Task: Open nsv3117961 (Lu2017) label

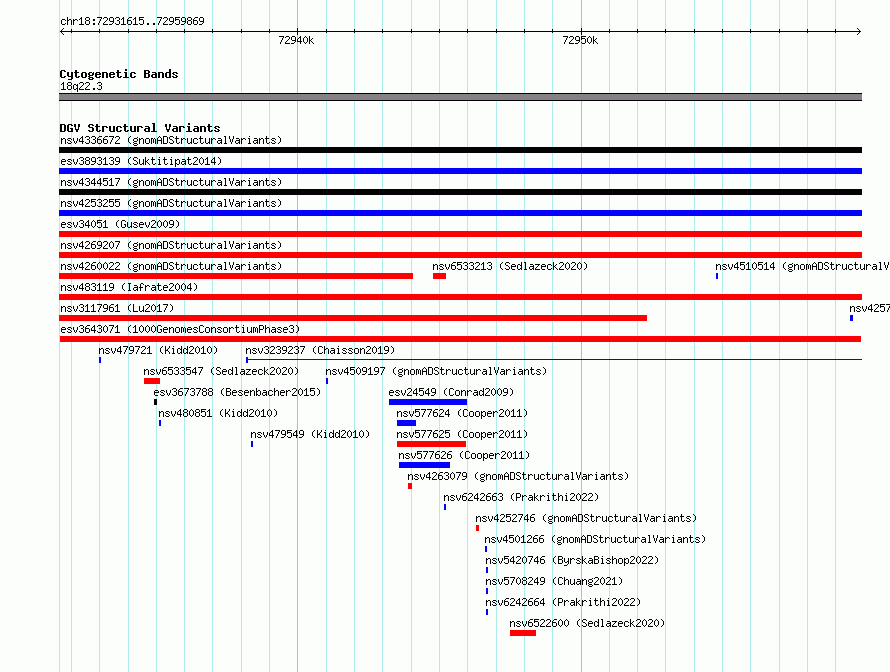Action: [117, 308]
